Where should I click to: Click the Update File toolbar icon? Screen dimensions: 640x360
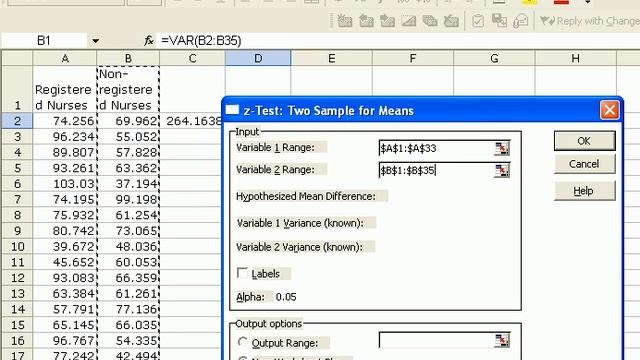(499, 21)
